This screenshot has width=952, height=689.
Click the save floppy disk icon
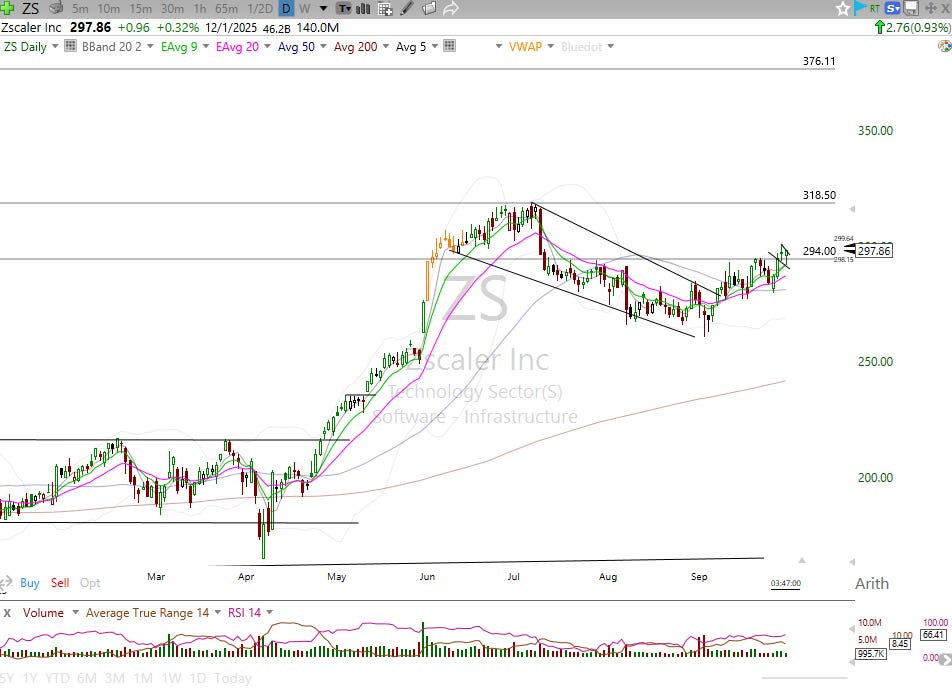click(911, 8)
